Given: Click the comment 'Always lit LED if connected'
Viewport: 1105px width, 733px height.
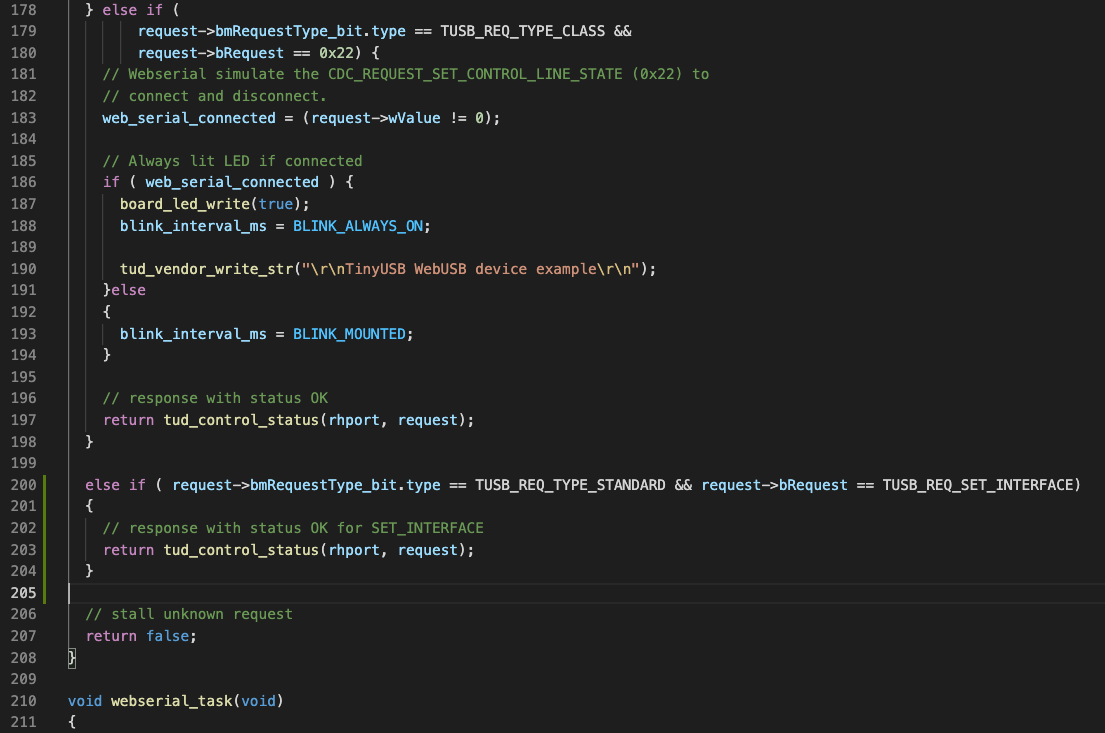Looking at the screenshot, I should pyautogui.click(x=235, y=160).
